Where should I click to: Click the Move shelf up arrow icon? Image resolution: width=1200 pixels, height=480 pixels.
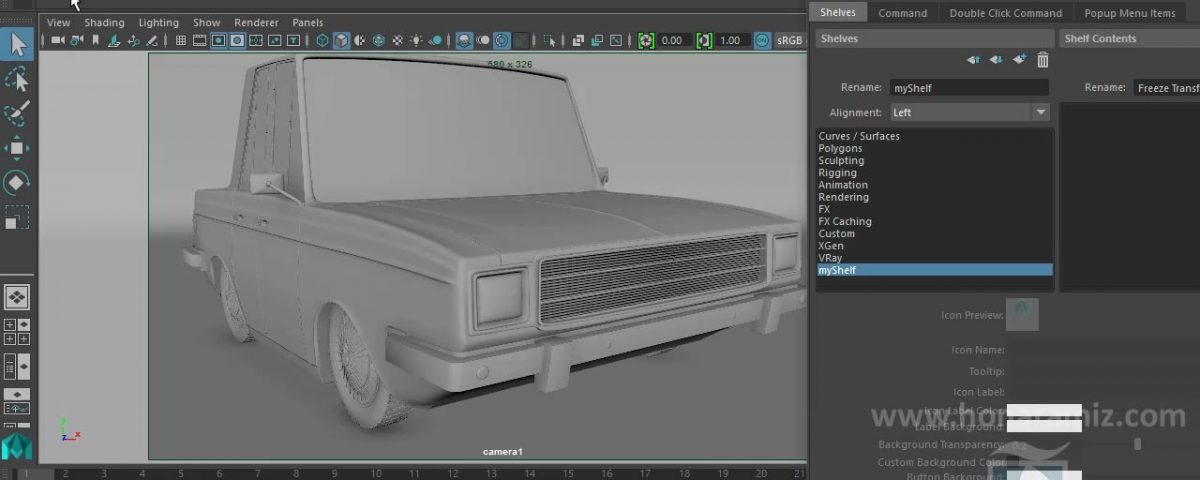(x=974, y=60)
